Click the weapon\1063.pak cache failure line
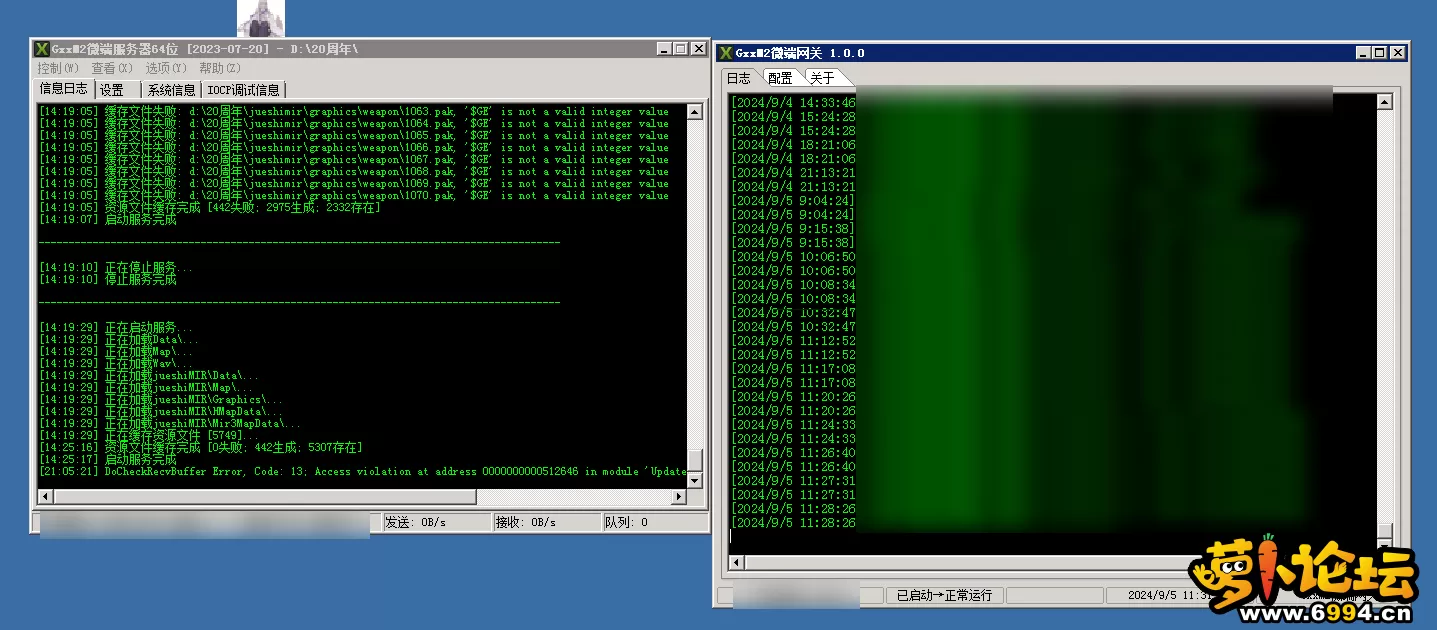The width and height of the screenshot is (1437, 630). [x=354, y=112]
